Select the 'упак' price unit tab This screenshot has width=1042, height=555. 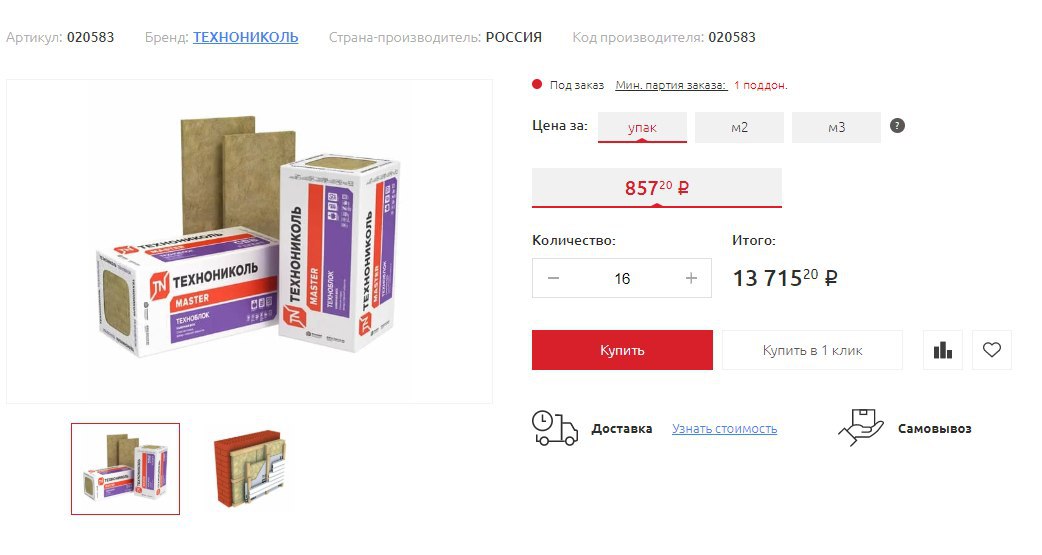(x=642, y=128)
